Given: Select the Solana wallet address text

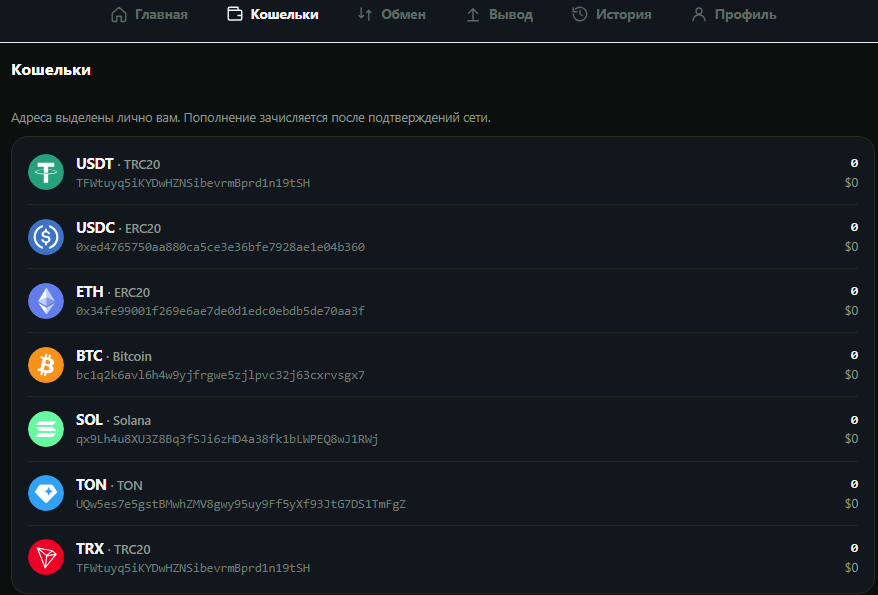Looking at the screenshot, I should [227, 439].
